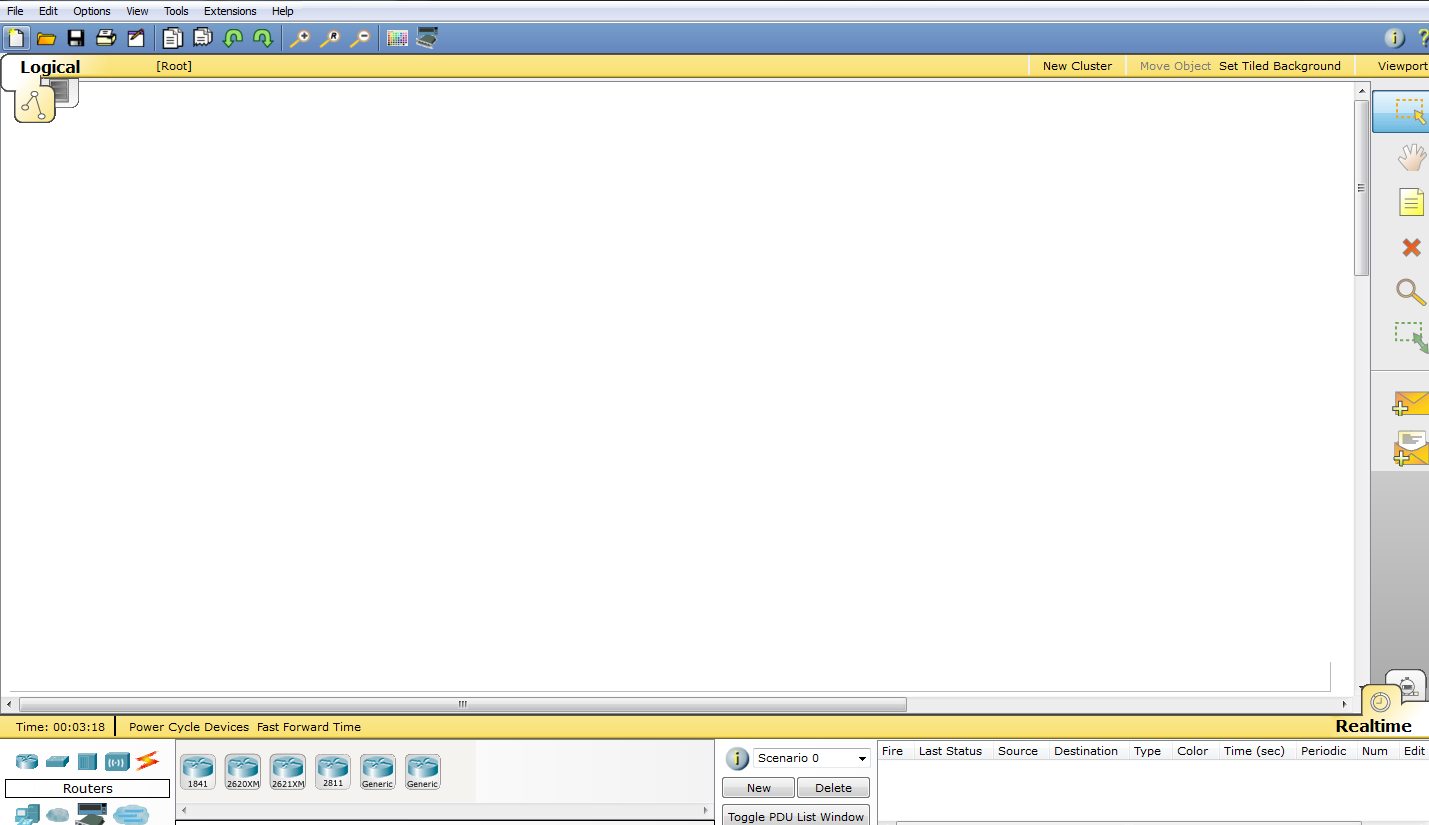Create a New scenario
This screenshot has height=825, width=1429.
tap(757, 787)
